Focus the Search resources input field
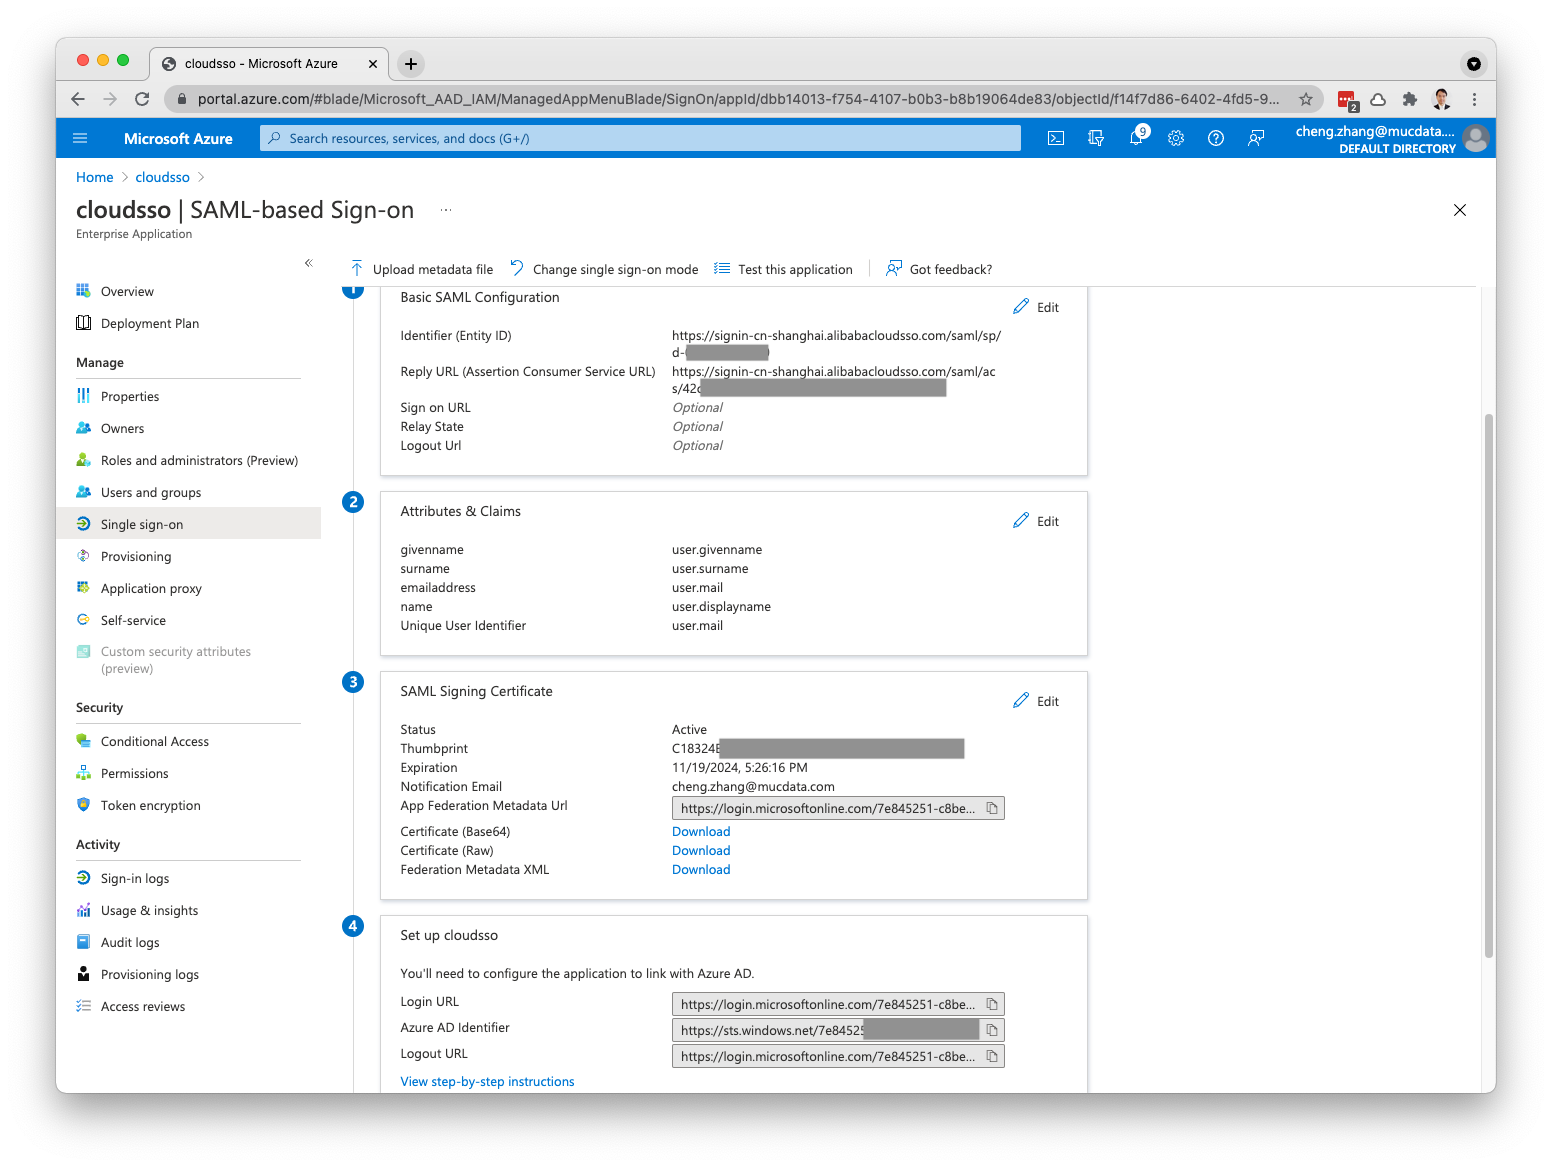Screen dimensions: 1552x1167 point(640,138)
